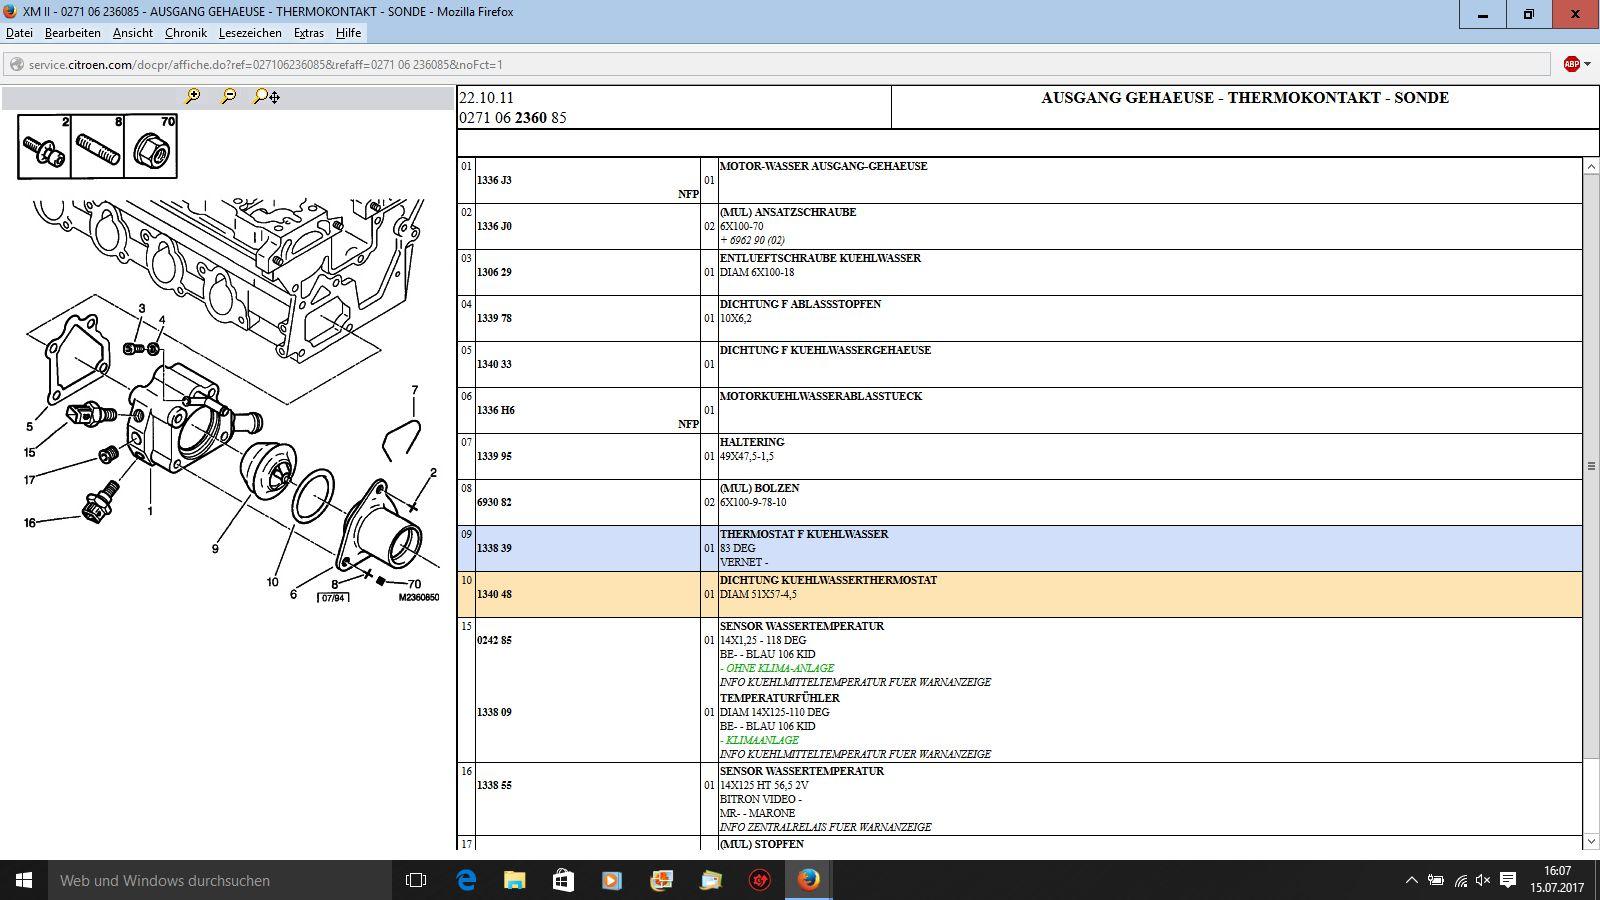Click reference number 0271 06 2360 85

coord(513,117)
